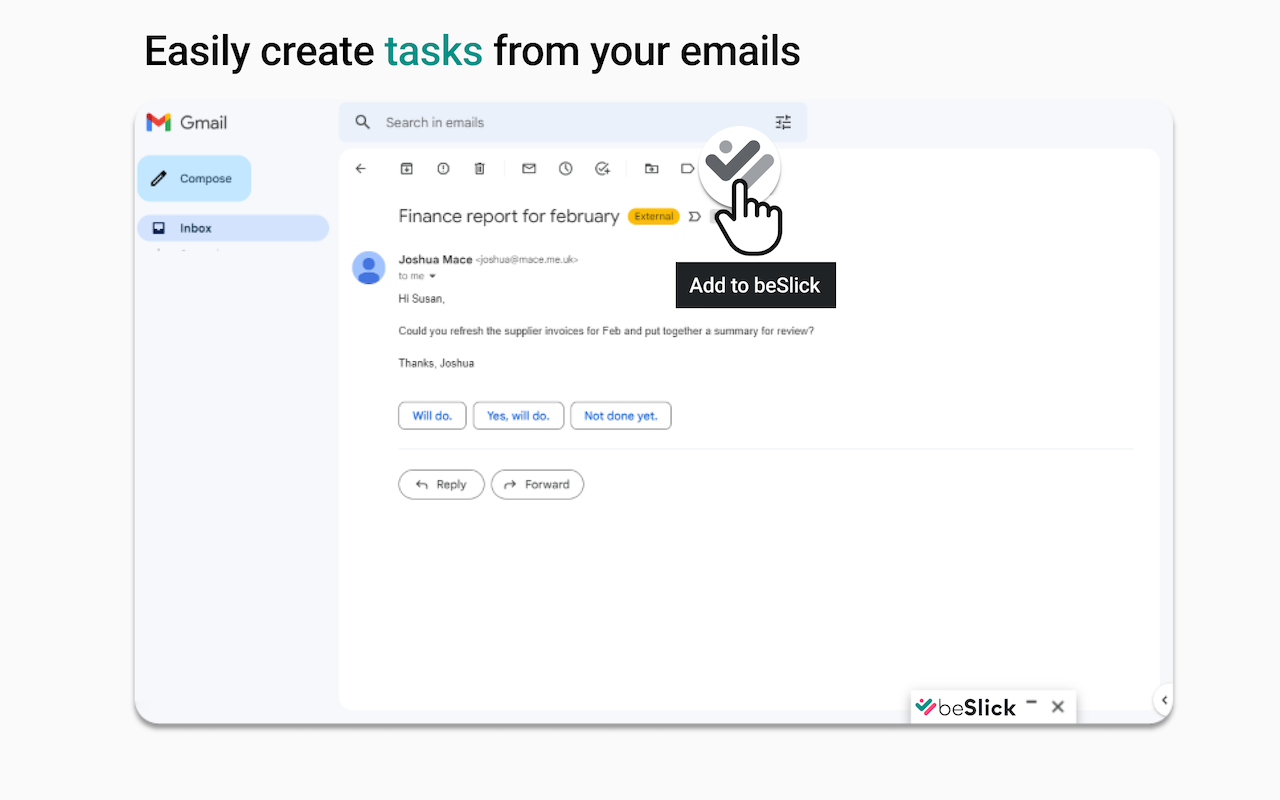This screenshot has height=800, width=1280.
Task: Forward the Finance report email
Action: 537,484
